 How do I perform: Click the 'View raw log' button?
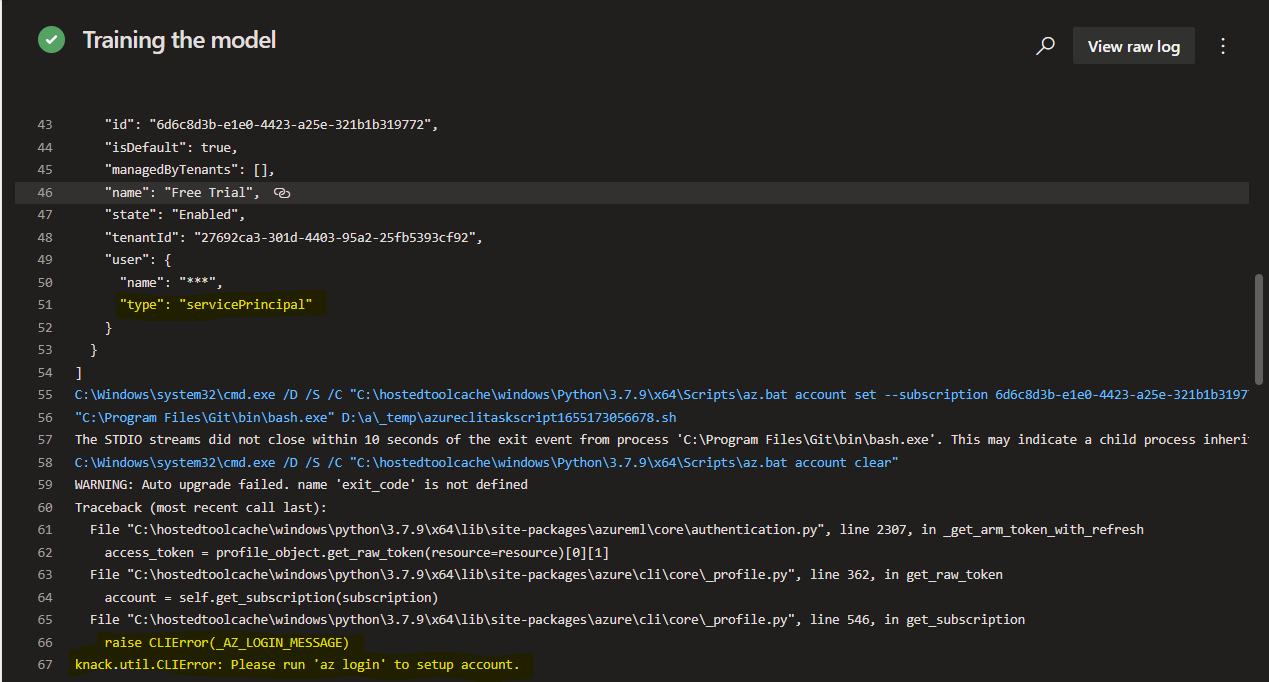[x=1133, y=45]
